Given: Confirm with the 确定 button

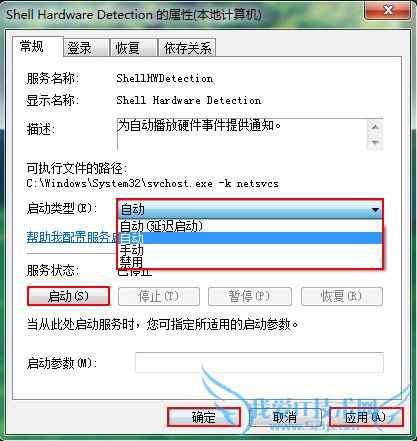Looking at the screenshot, I should pos(204,417).
